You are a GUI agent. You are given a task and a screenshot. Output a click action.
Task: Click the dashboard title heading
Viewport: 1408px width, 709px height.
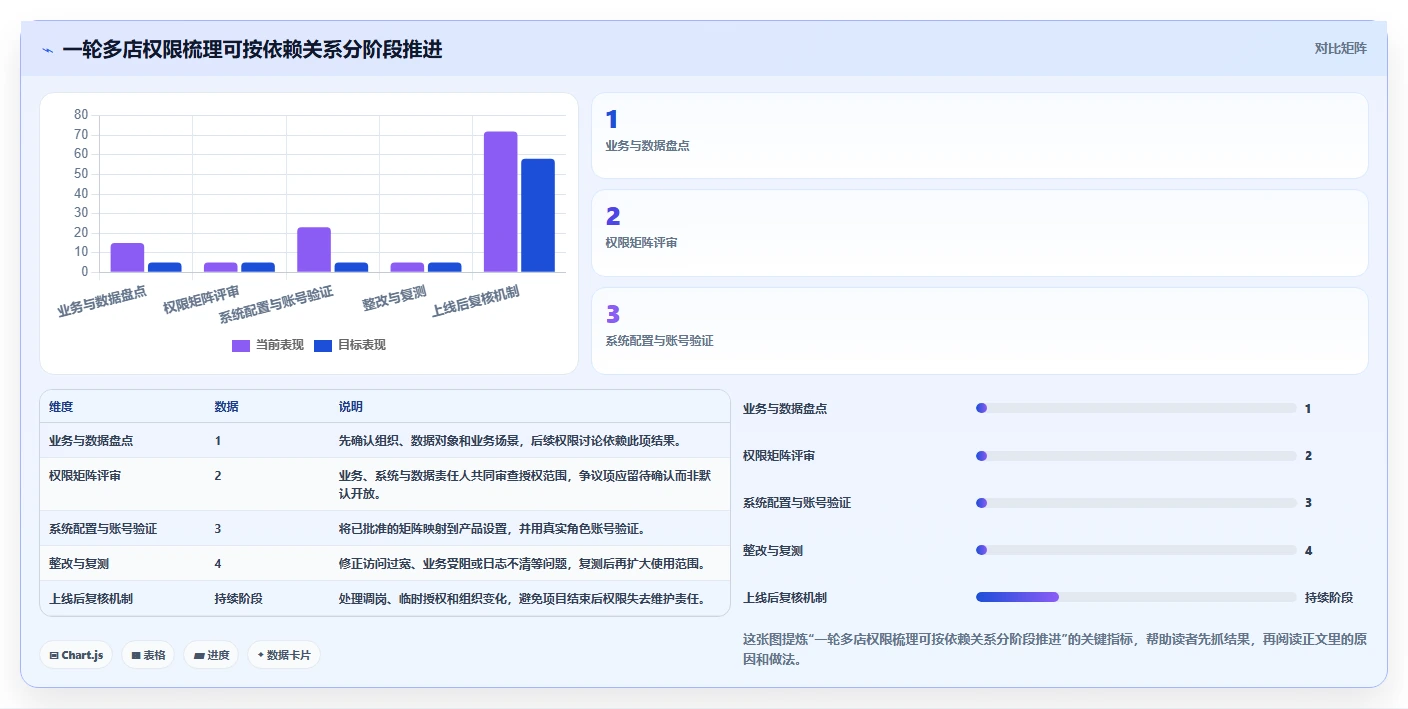coord(252,50)
